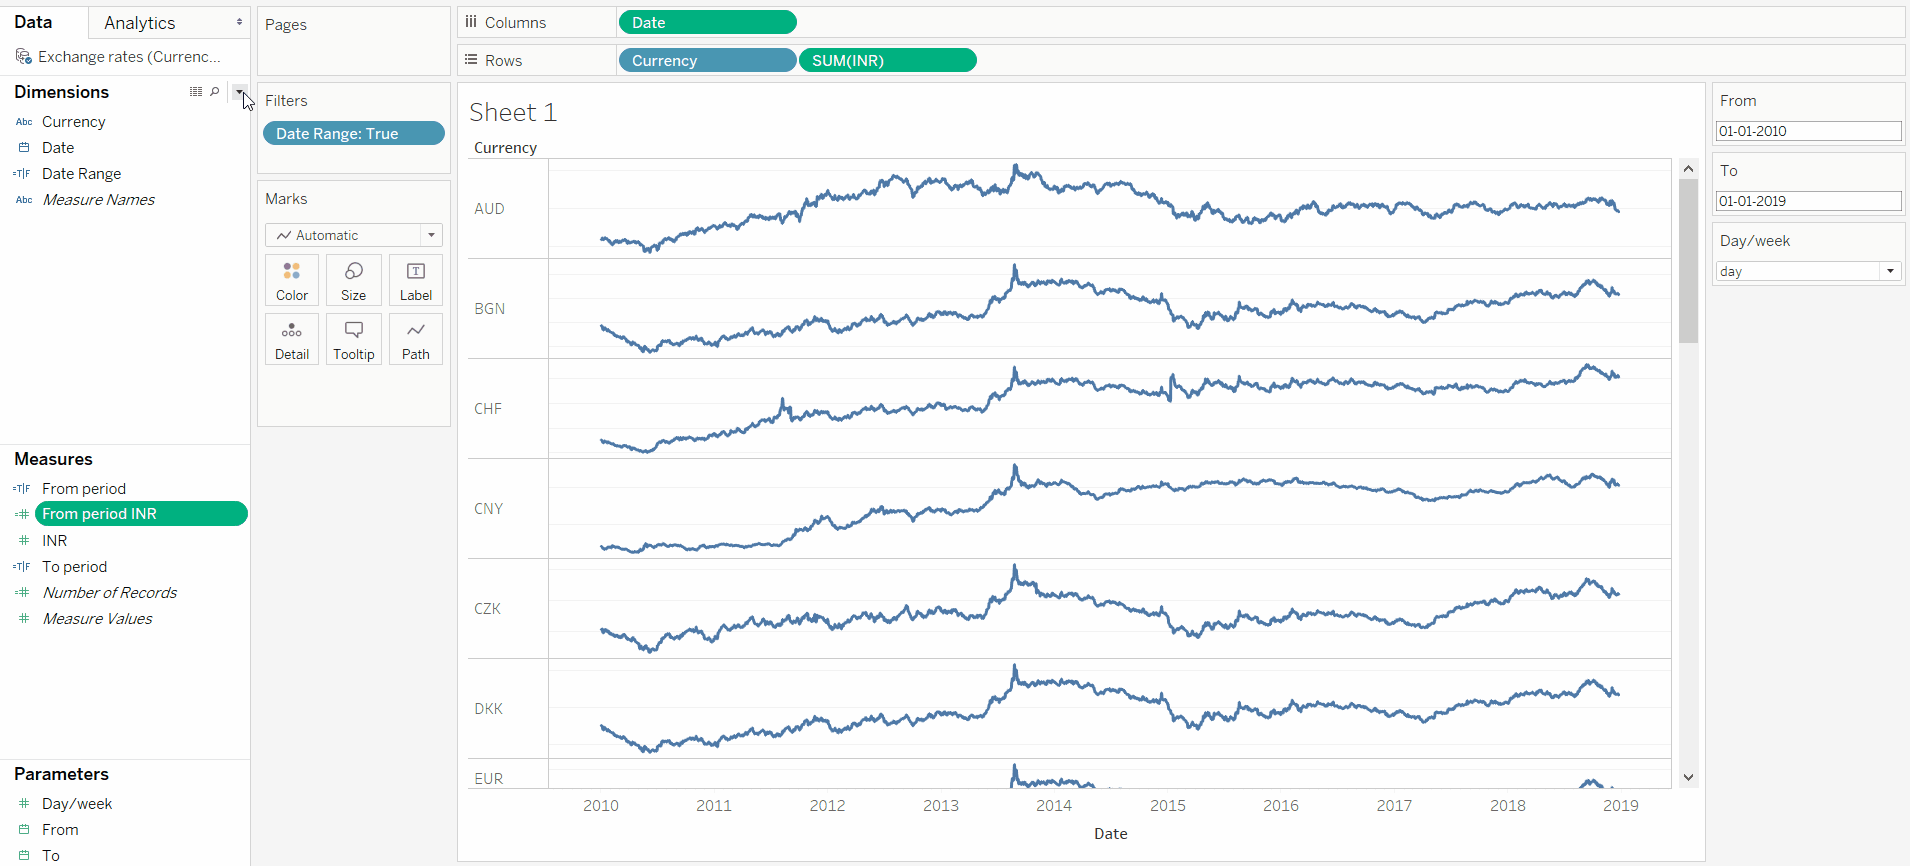The image size is (1910, 866).
Task: Select the To period measure
Action: [x=74, y=567]
